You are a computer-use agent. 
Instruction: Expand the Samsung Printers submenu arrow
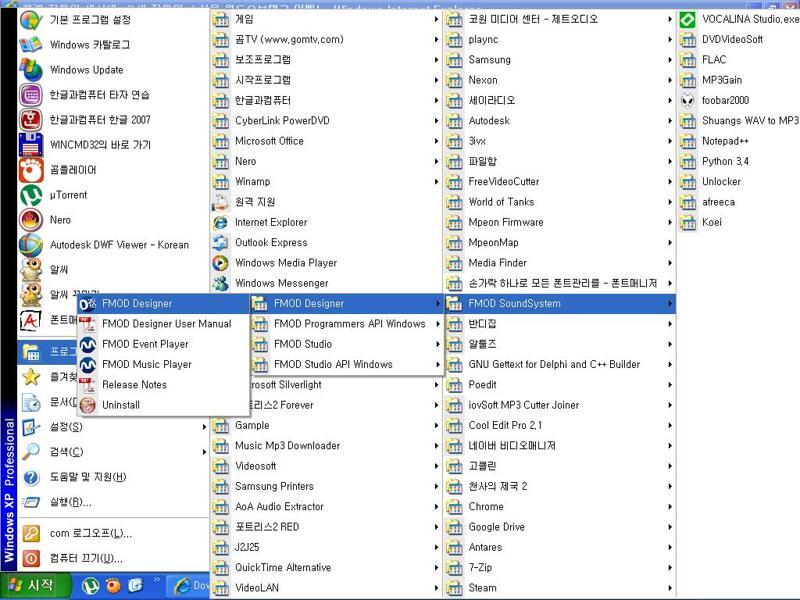click(436, 486)
